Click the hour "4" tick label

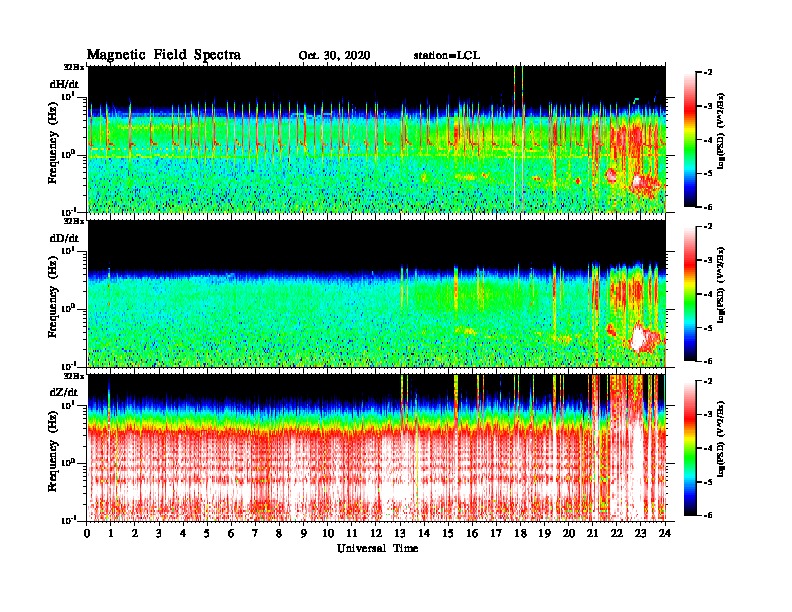[183, 533]
